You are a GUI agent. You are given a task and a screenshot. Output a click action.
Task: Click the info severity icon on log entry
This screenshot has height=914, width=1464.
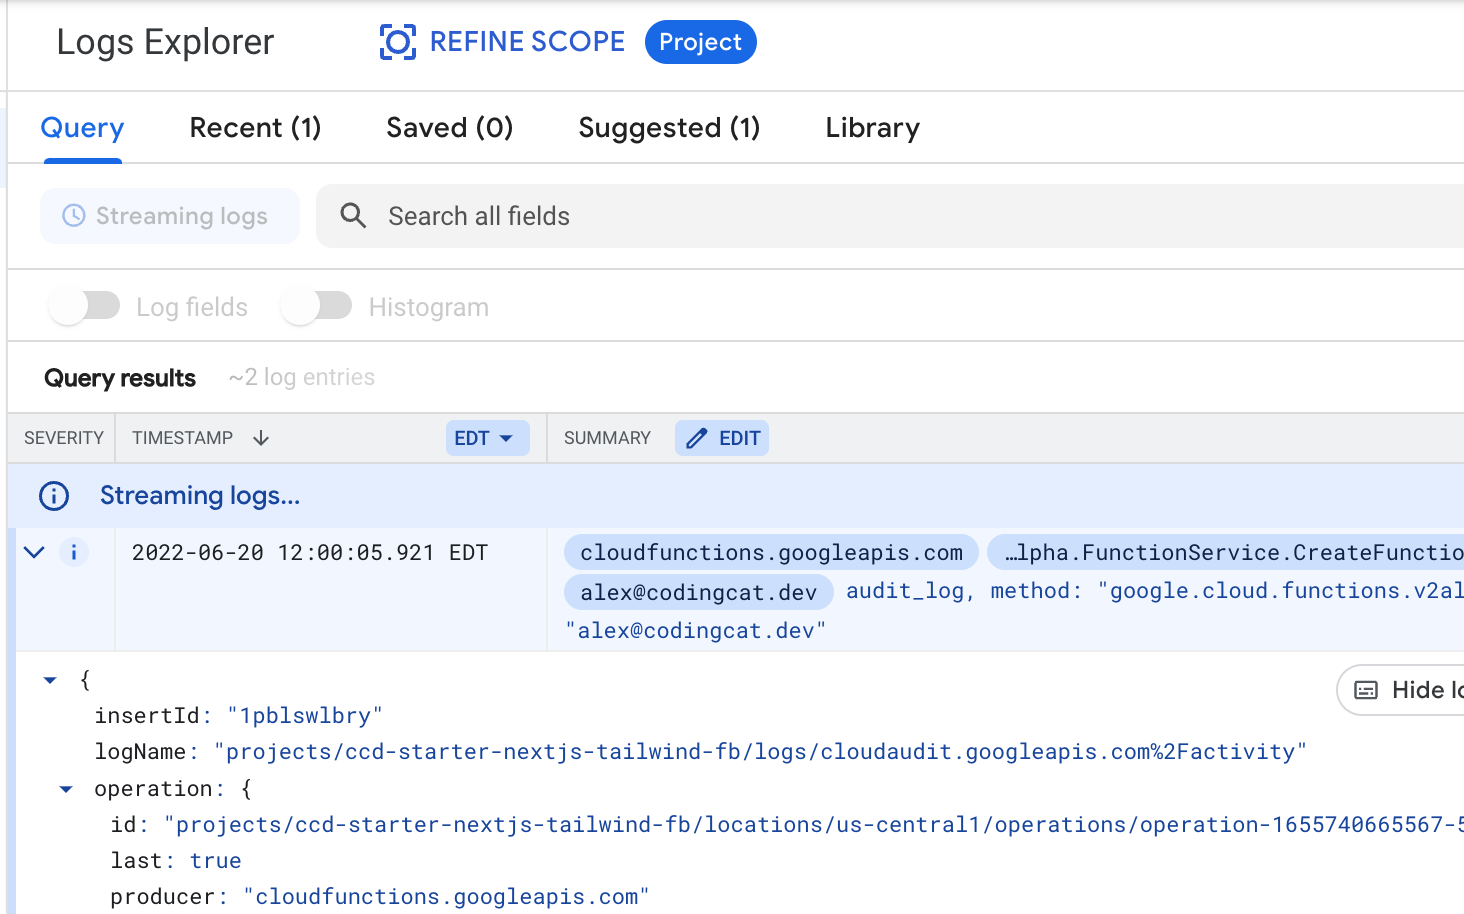point(74,552)
